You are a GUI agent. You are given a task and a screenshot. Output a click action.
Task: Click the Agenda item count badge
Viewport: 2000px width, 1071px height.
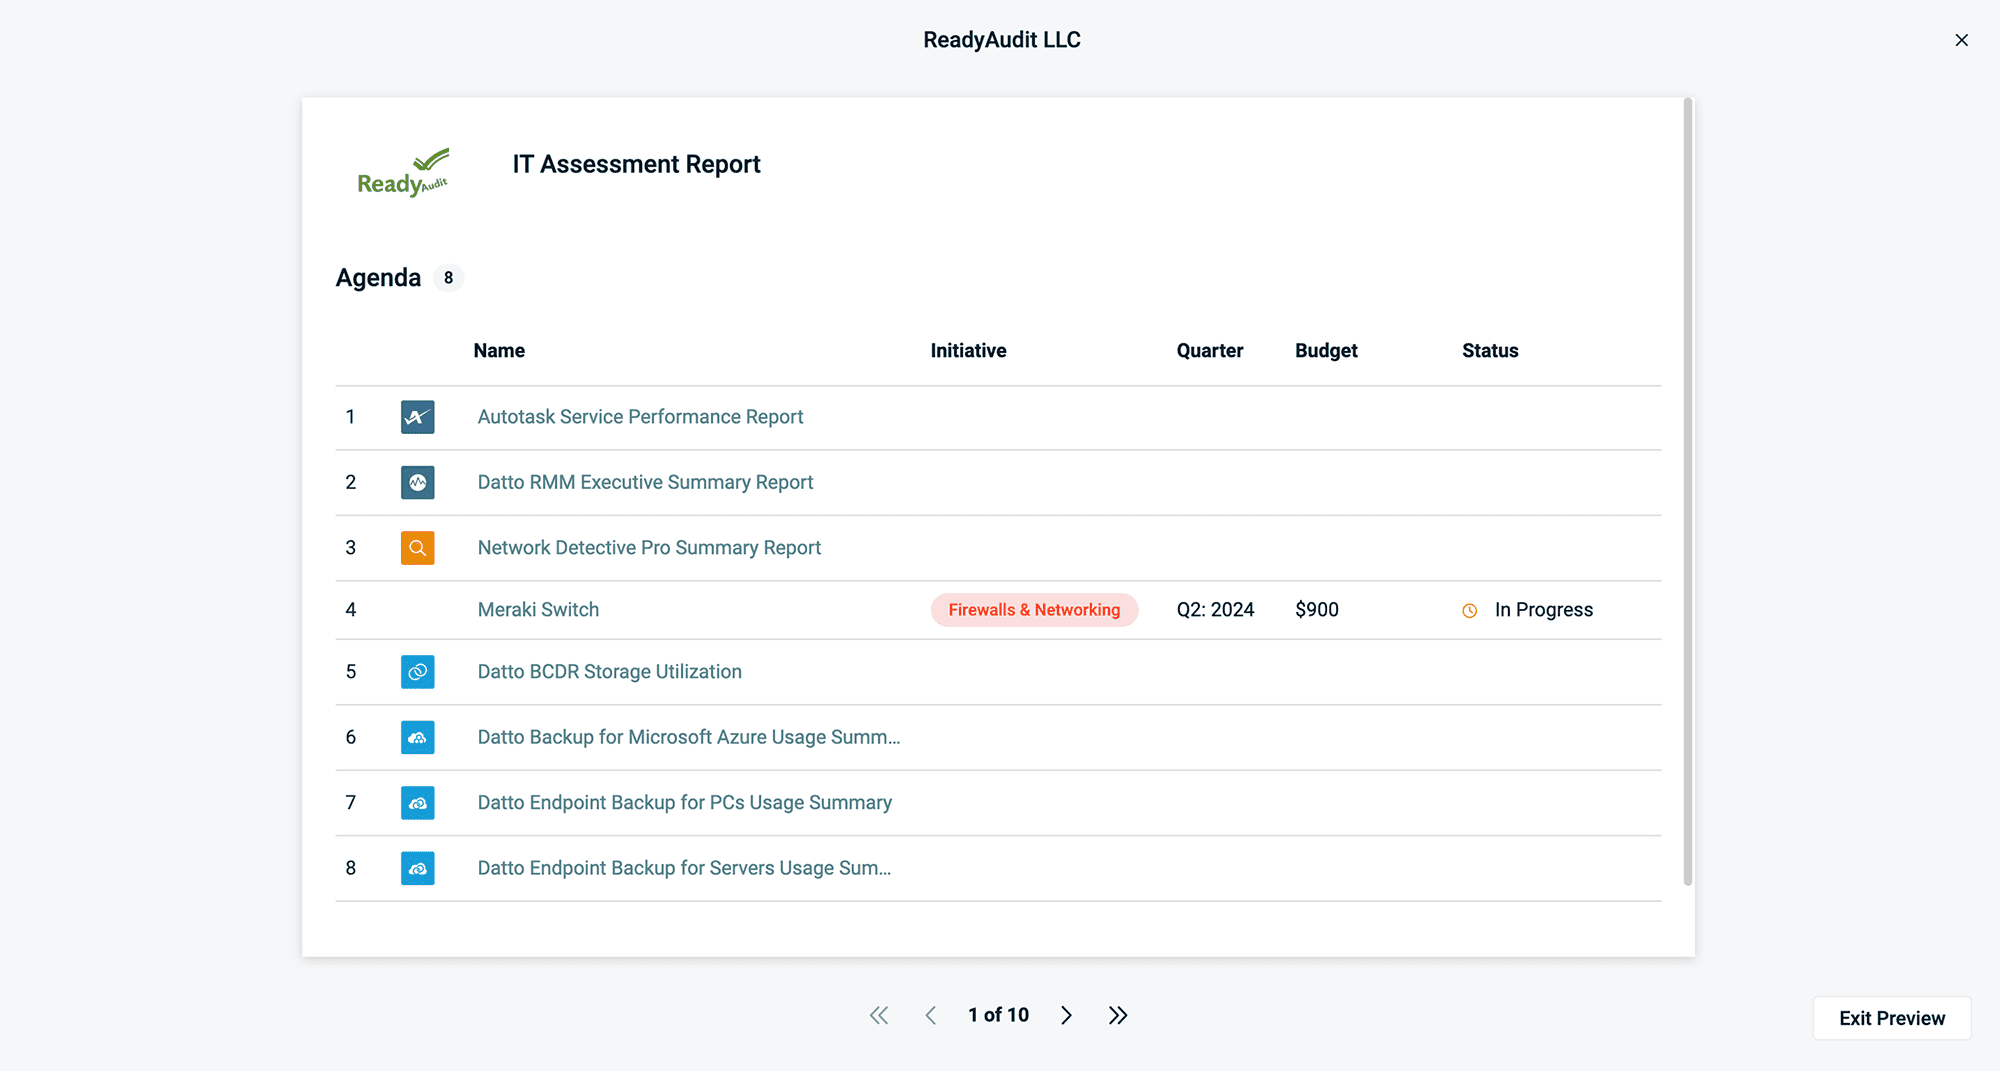point(448,277)
